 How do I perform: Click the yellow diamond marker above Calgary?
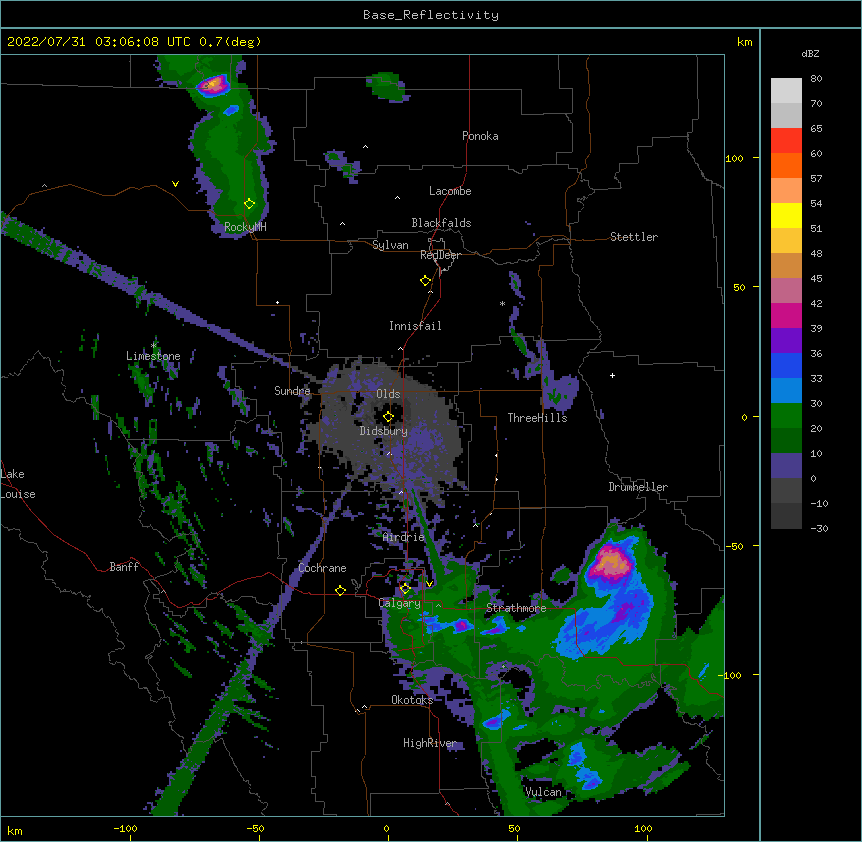point(405,589)
